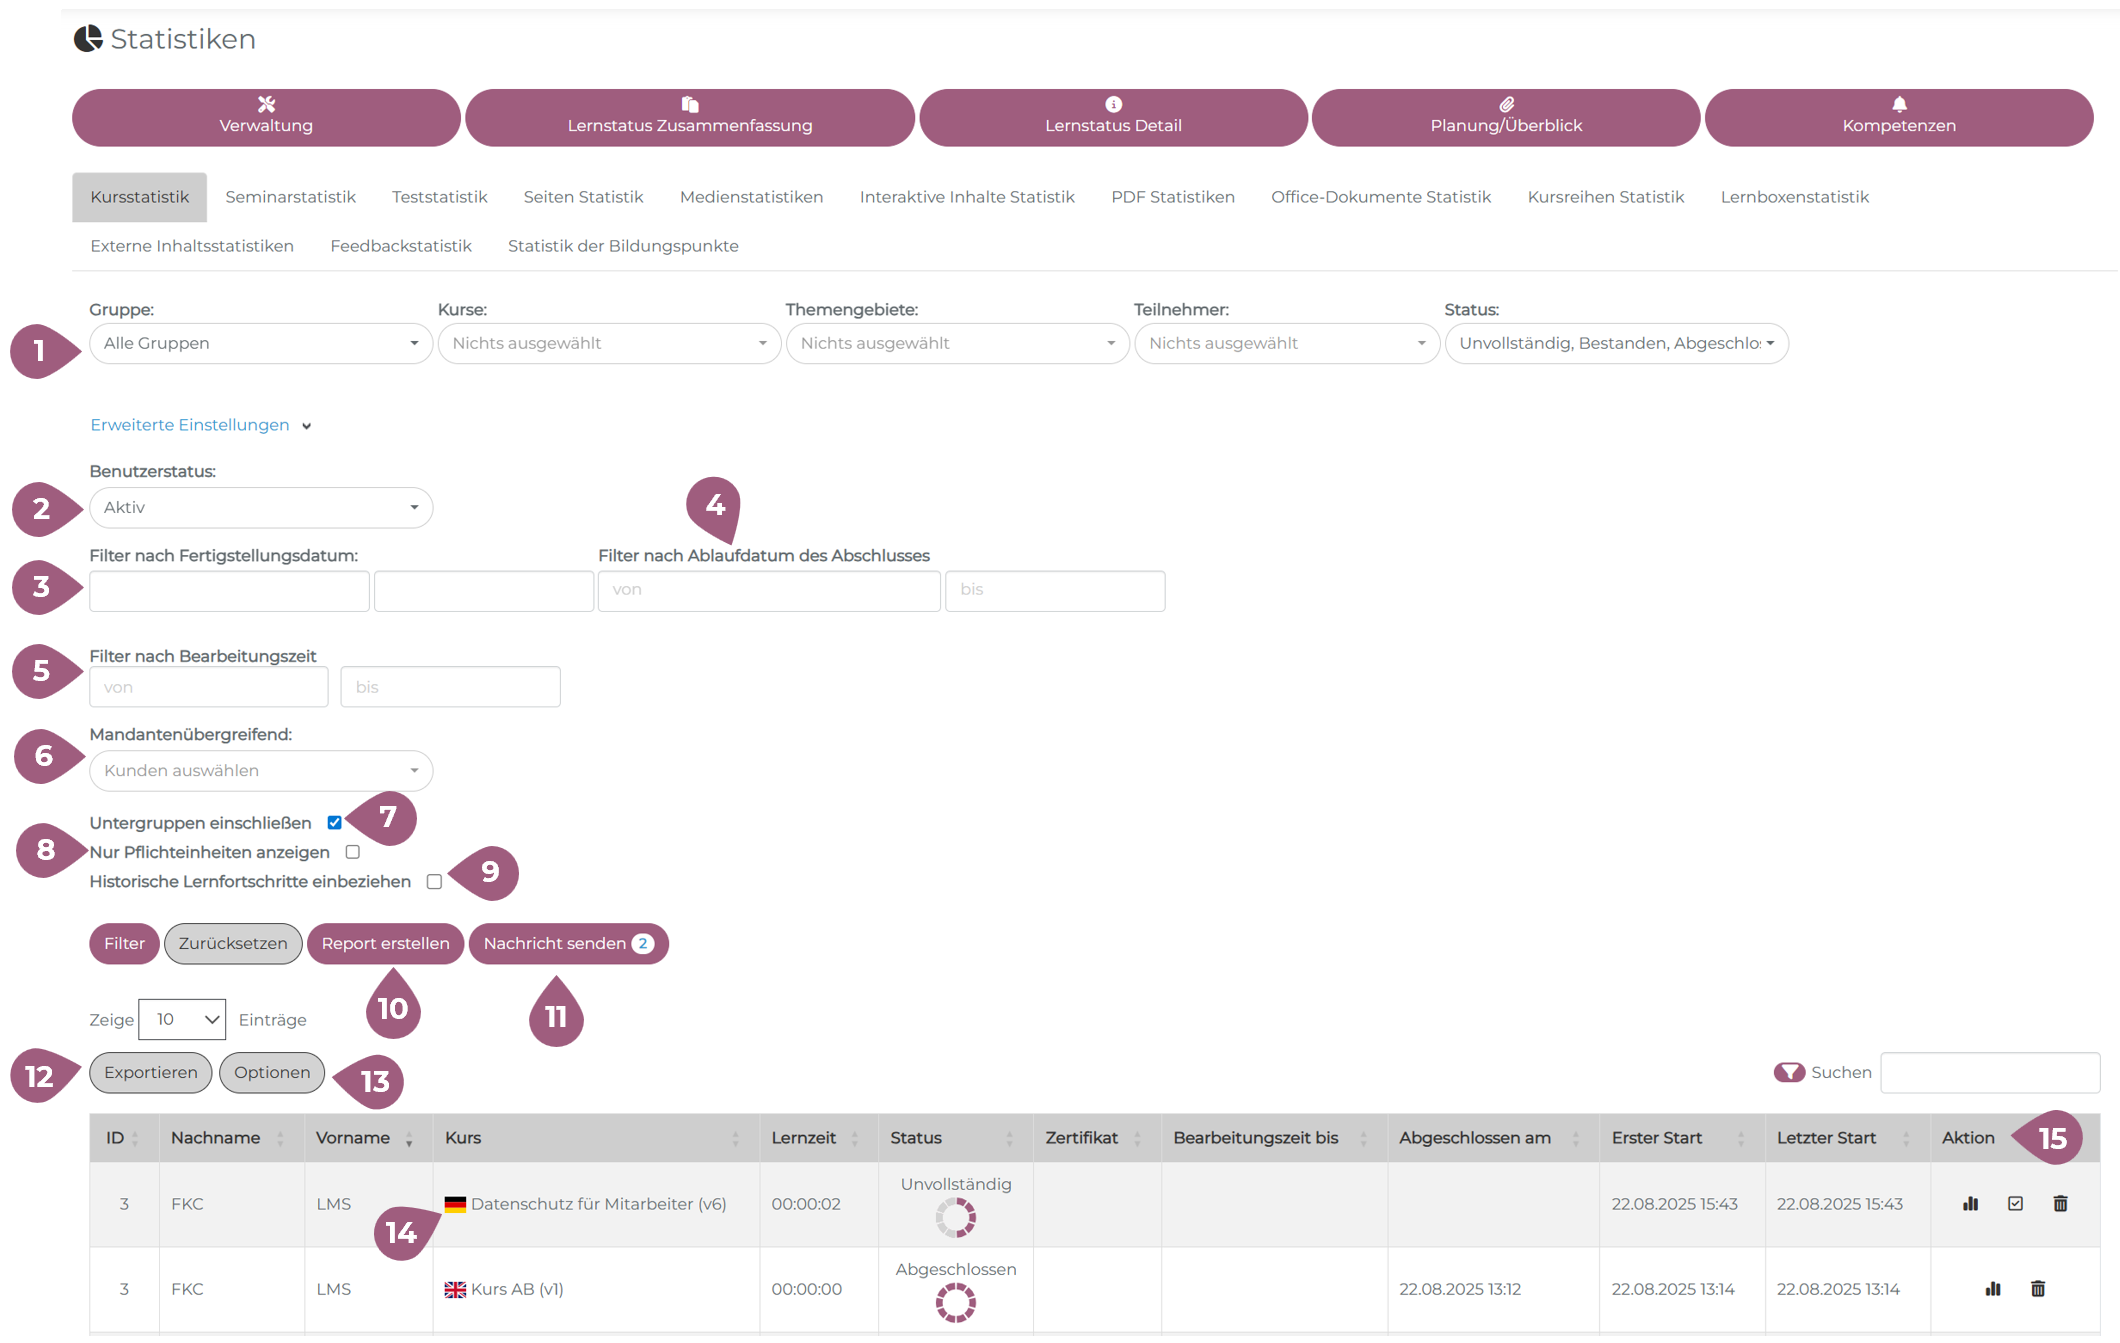
Task: Sort table by Lernzeit column arrows
Action: coord(854,1138)
